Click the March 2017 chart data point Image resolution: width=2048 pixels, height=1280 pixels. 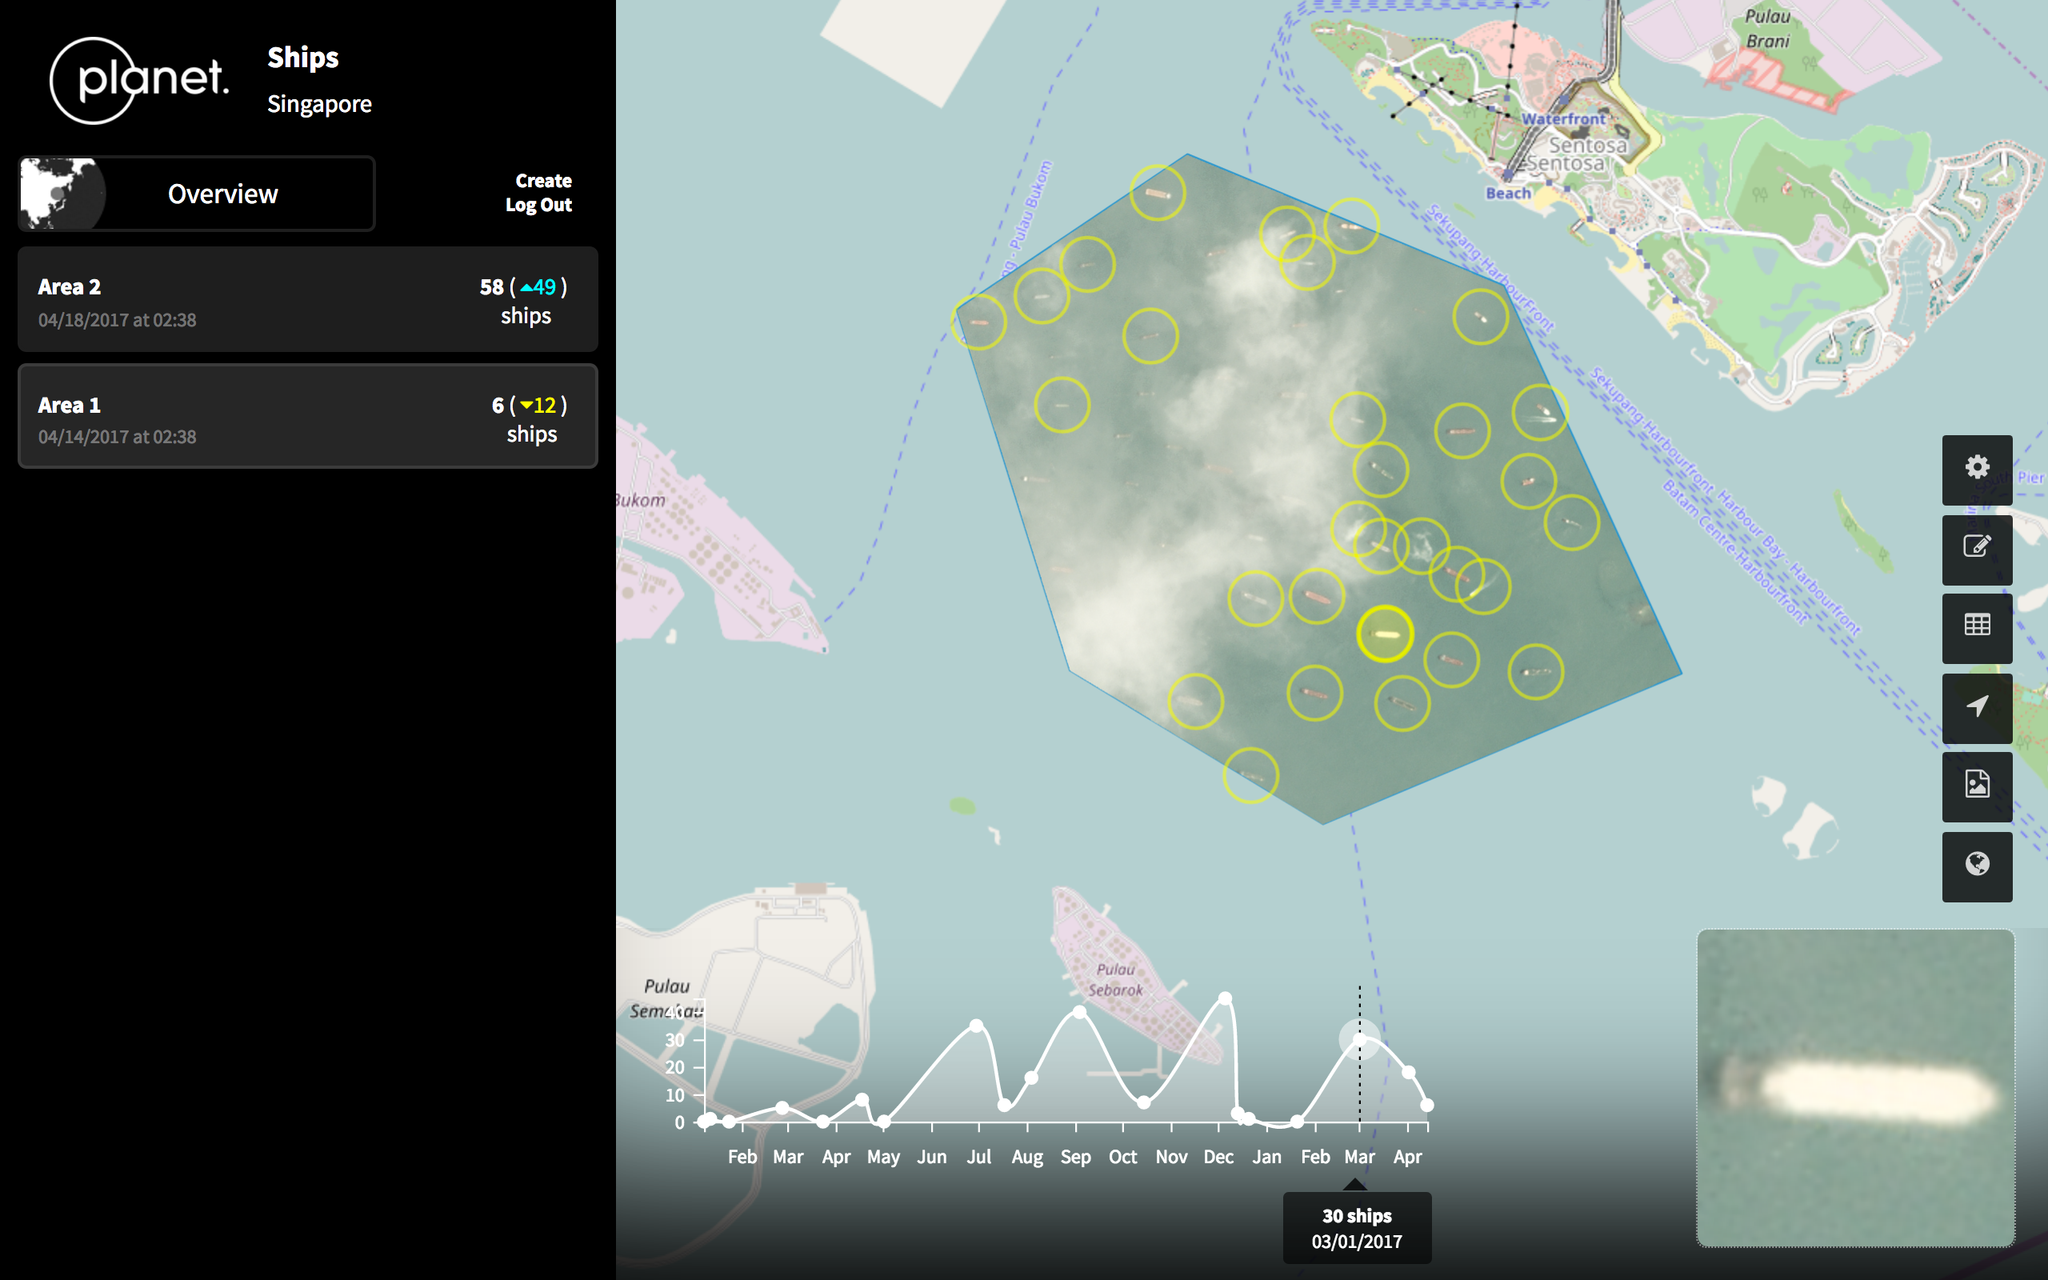coord(1359,1040)
